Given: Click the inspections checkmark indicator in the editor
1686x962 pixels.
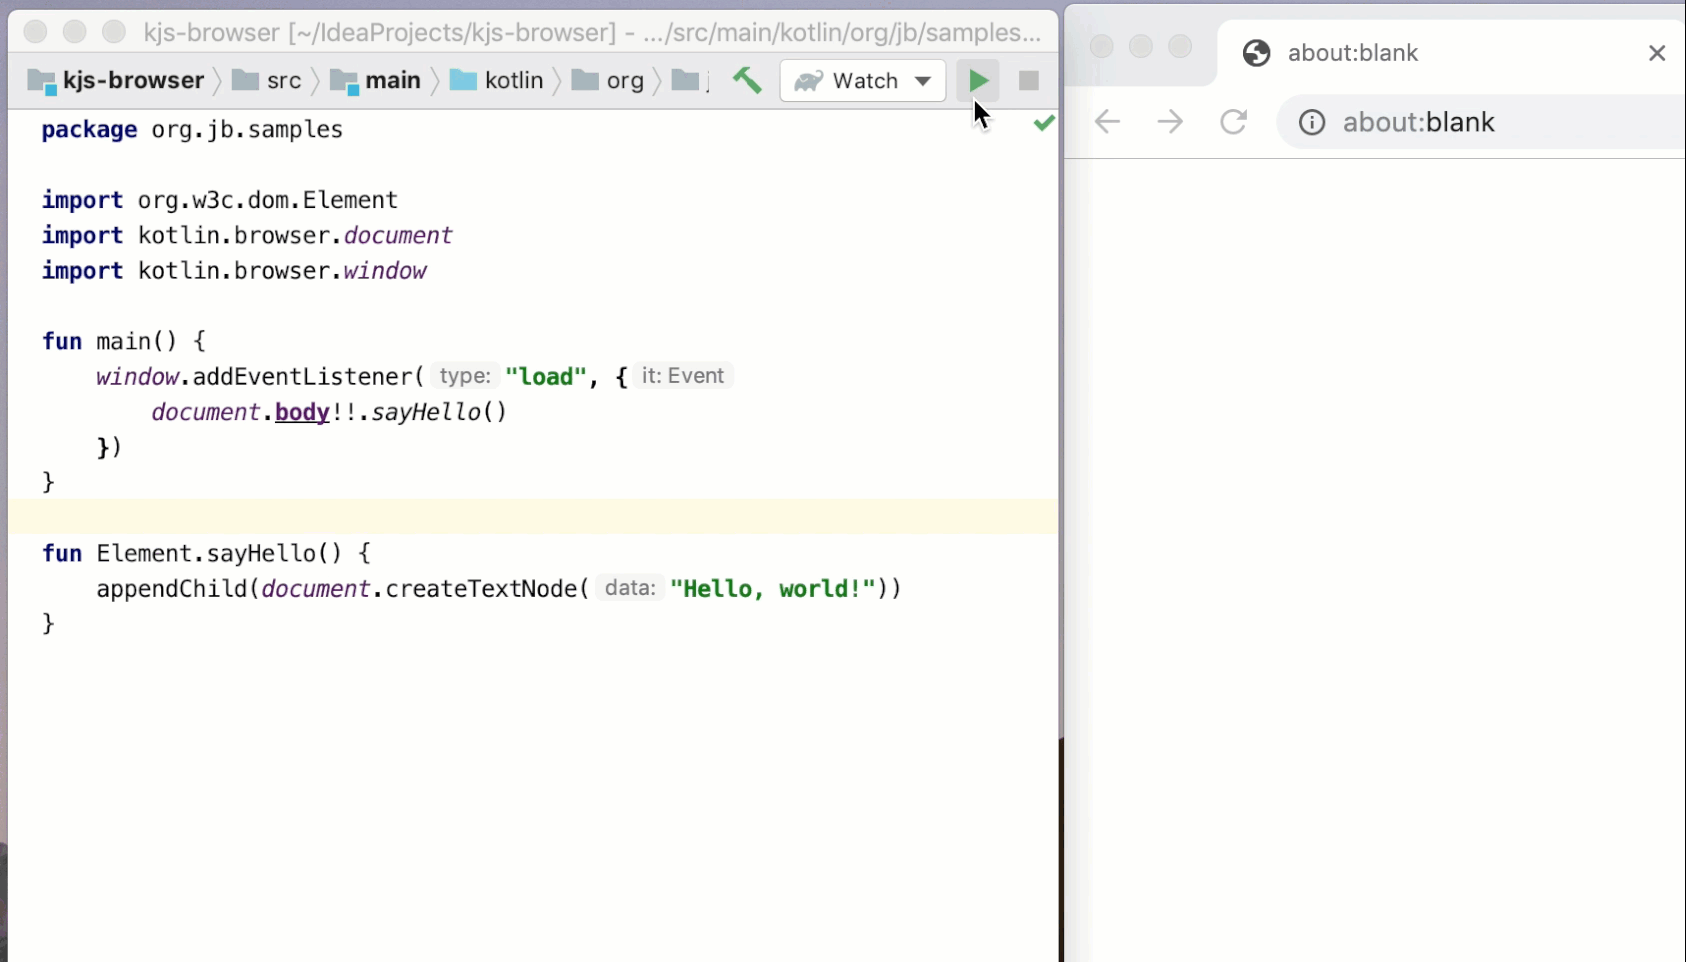Looking at the screenshot, I should coord(1043,122).
